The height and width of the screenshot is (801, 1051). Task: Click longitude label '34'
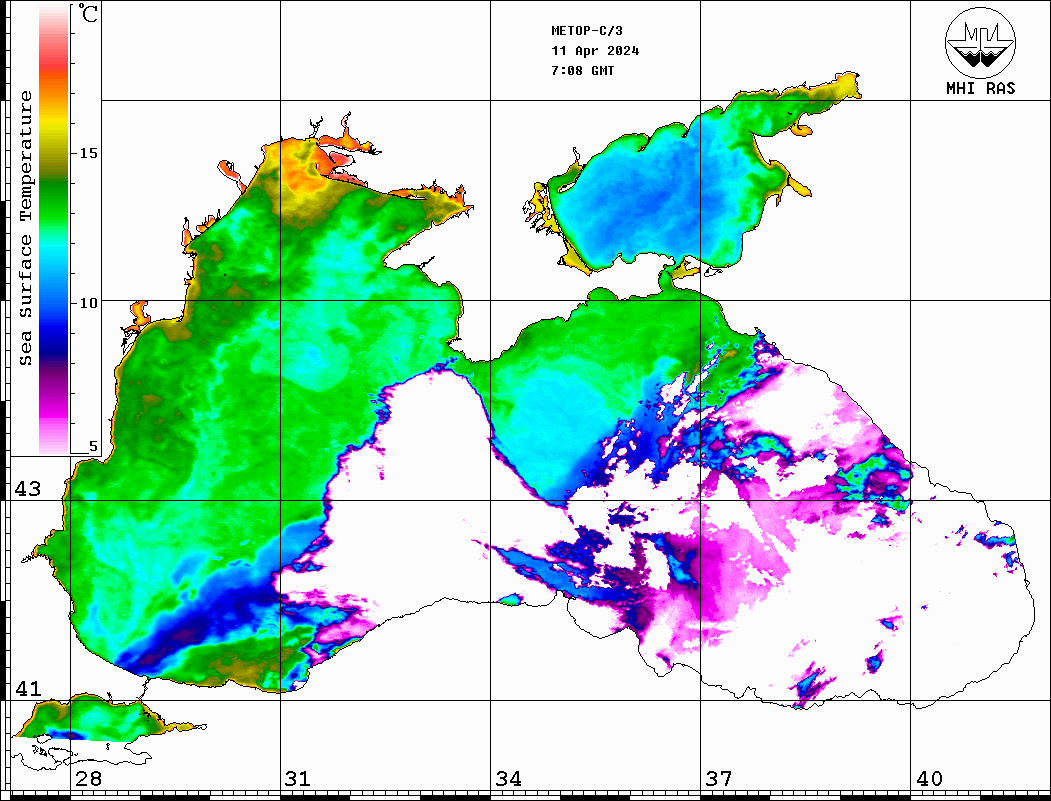509,778
